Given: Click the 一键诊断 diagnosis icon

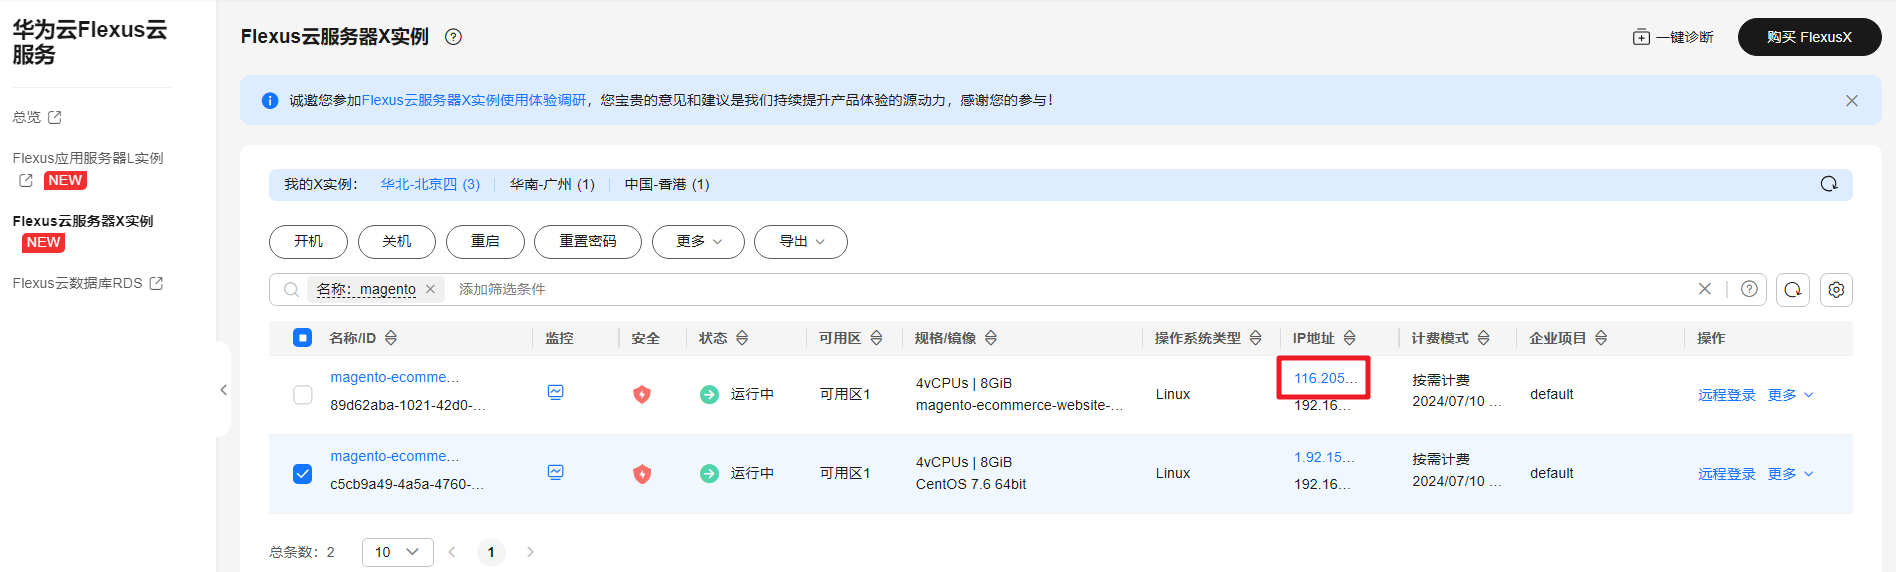Looking at the screenshot, I should pyautogui.click(x=1641, y=37).
